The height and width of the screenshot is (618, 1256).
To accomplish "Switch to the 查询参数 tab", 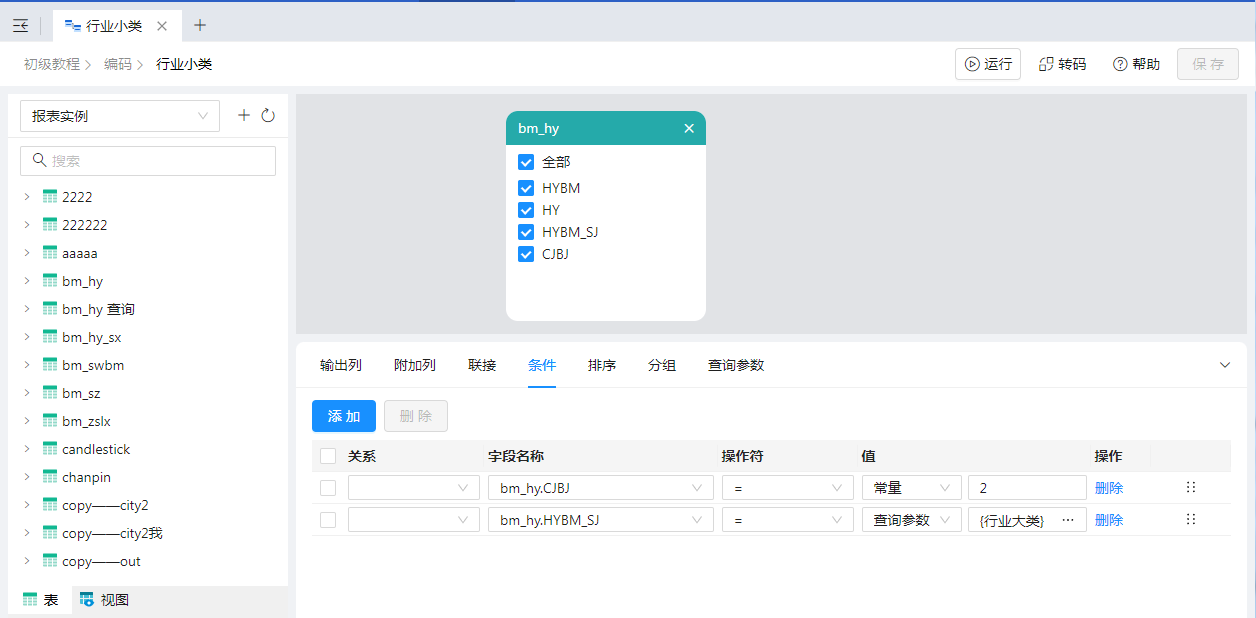I will point(735,366).
